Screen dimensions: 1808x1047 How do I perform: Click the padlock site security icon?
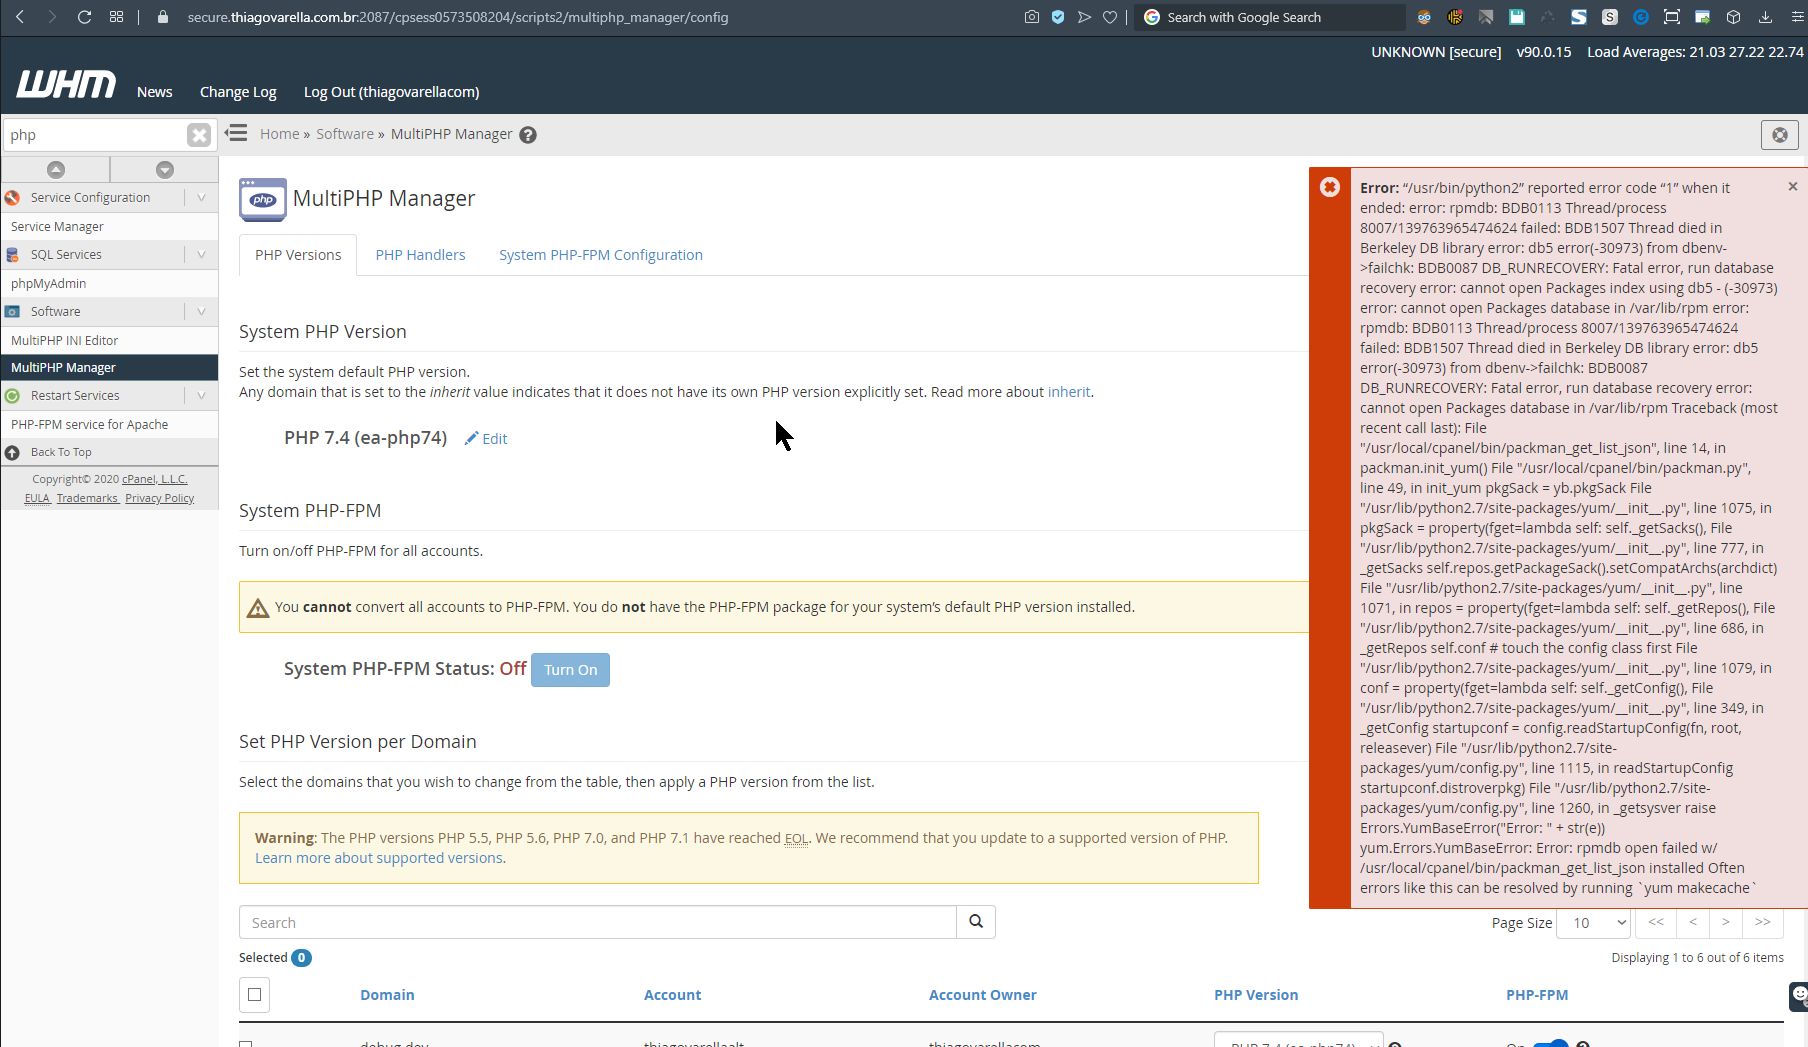tap(163, 17)
